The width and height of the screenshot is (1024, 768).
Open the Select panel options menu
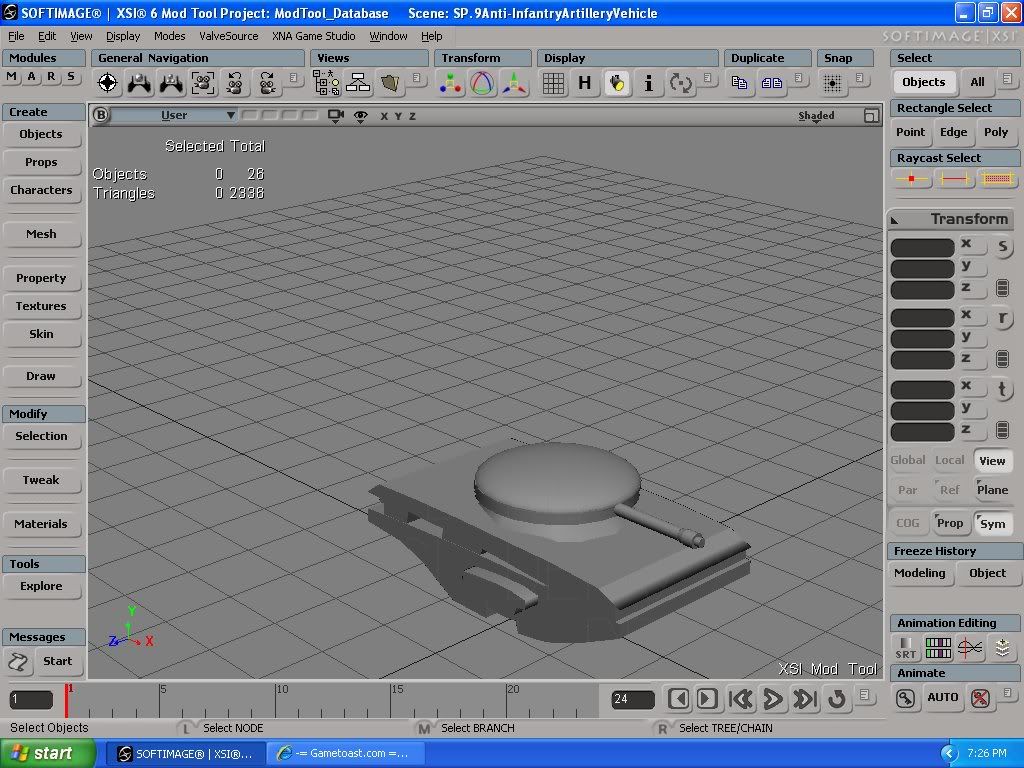pyautogui.click(x=1008, y=79)
